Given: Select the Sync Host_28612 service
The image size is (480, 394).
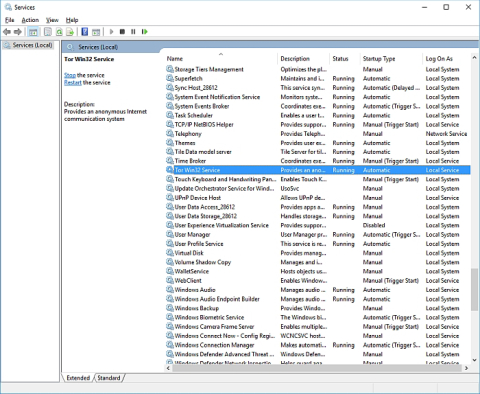Looking at the screenshot, I should click(x=318, y=88).
